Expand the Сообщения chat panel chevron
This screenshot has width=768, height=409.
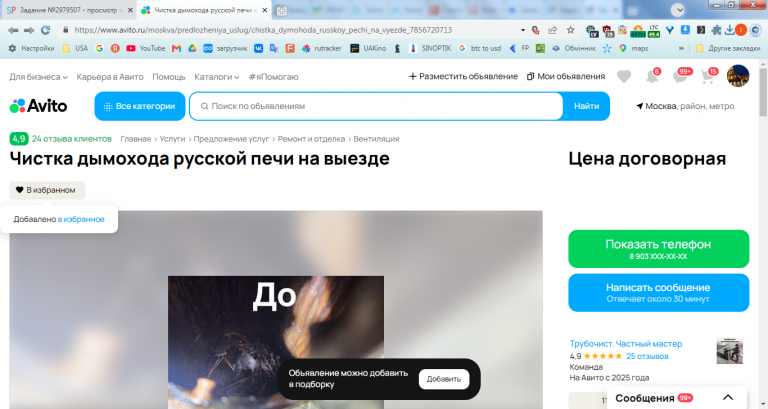[x=728, y=398]
